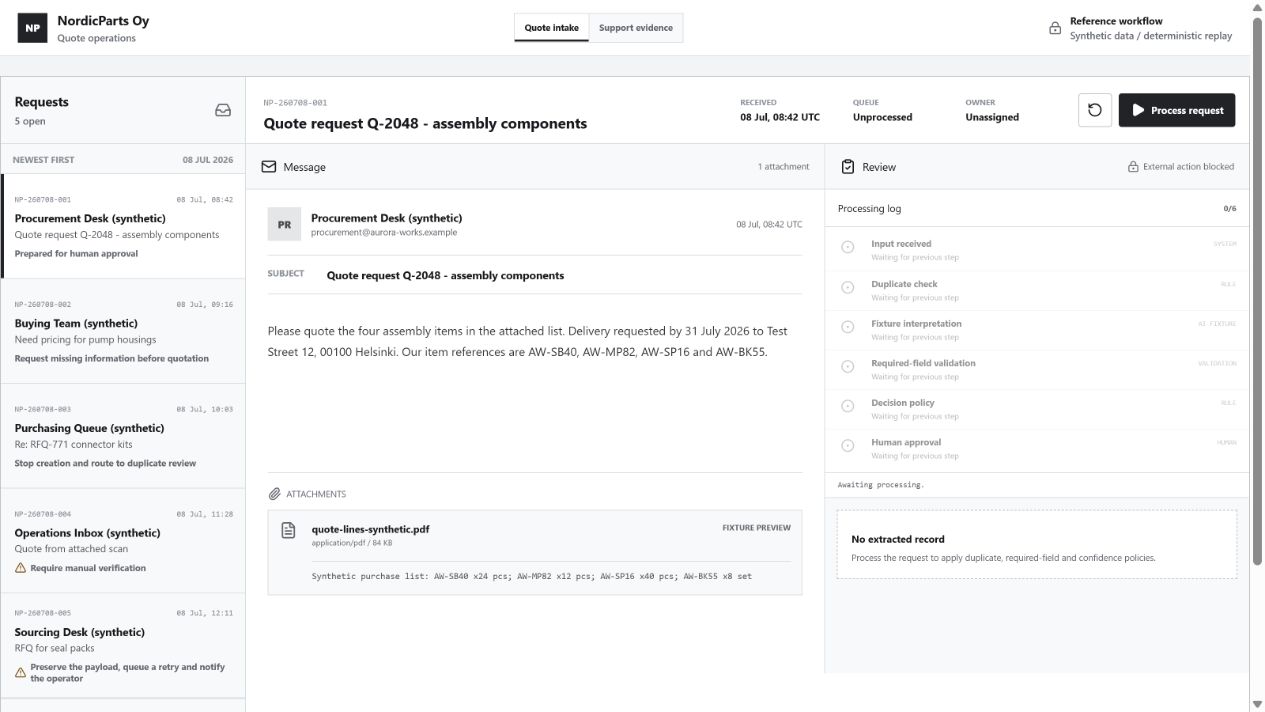Click the procurement@aurora-works.example address
This screenshot has height=712, width=1265.
click(384, 232)
